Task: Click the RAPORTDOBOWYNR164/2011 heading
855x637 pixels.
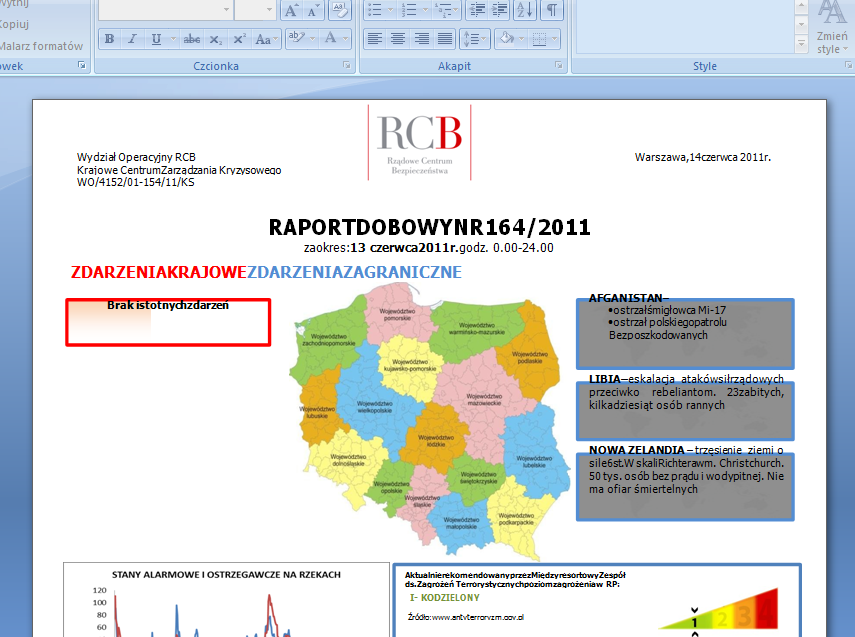Action: pyautogui.click(x=430, y=227)
